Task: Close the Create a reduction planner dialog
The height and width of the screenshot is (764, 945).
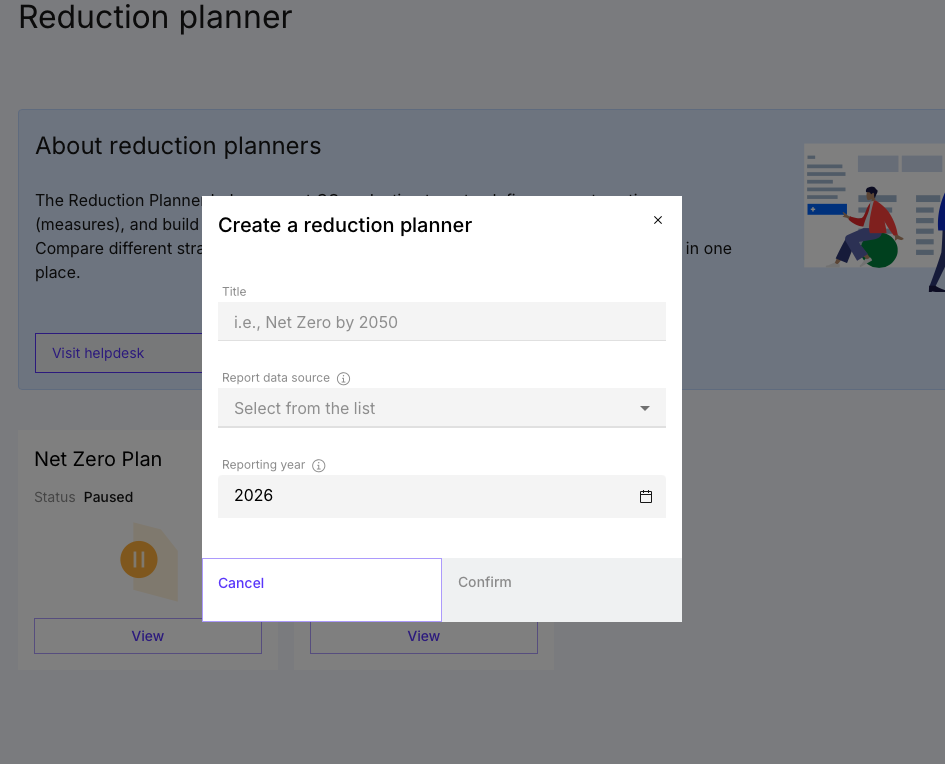Action: tap(658, 220)
